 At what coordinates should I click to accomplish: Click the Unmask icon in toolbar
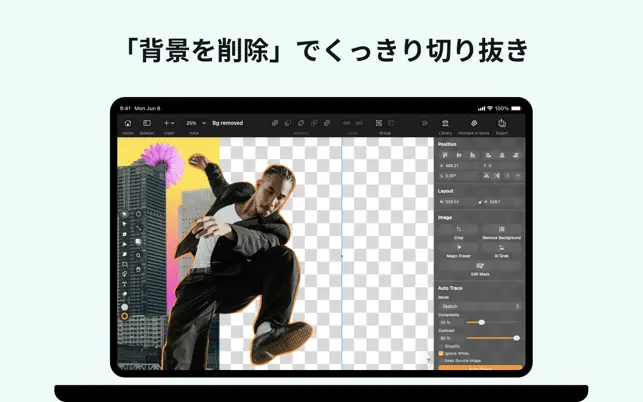point(360,123)
